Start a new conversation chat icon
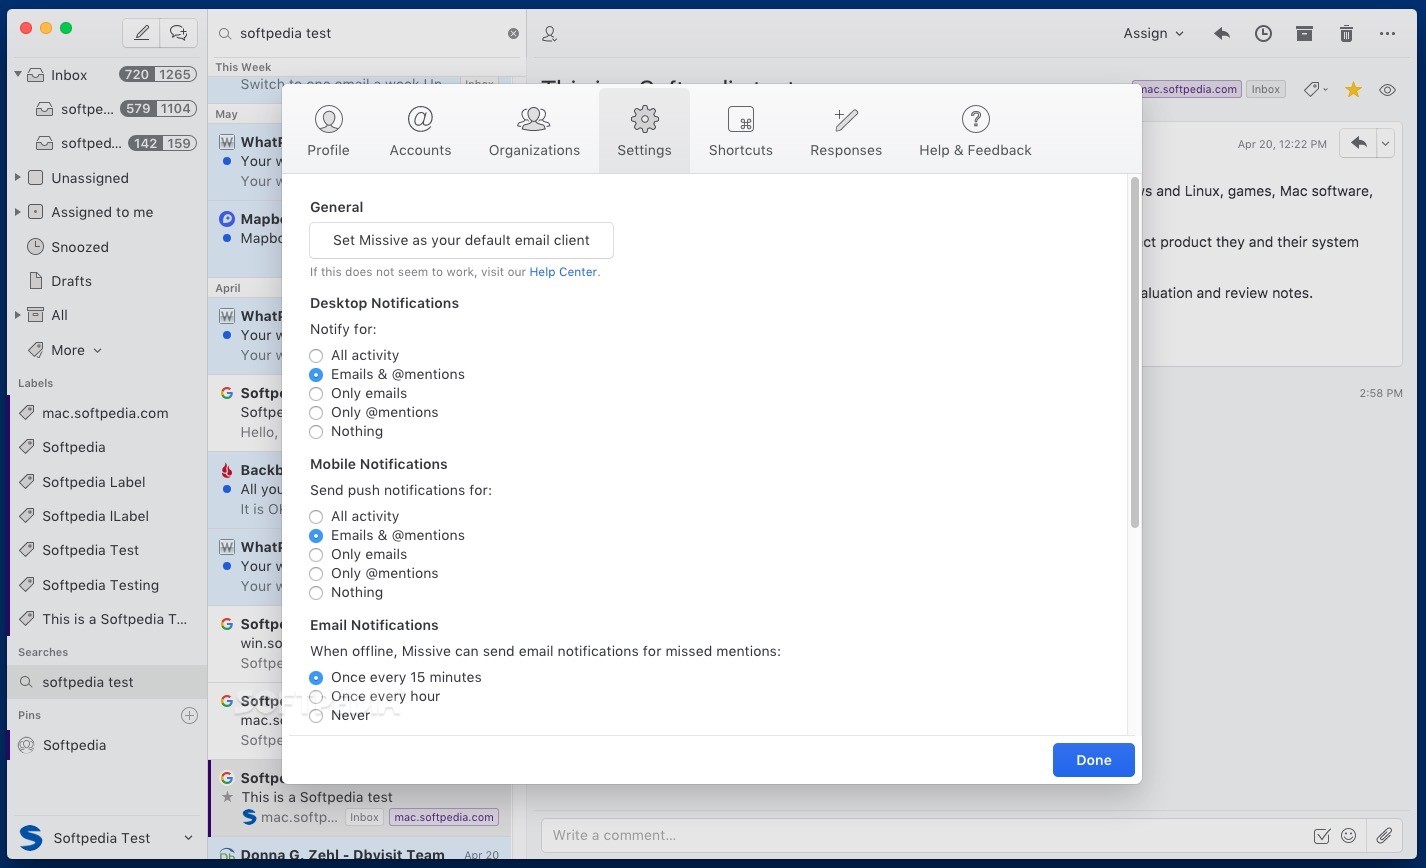 [x=178, y=33]
